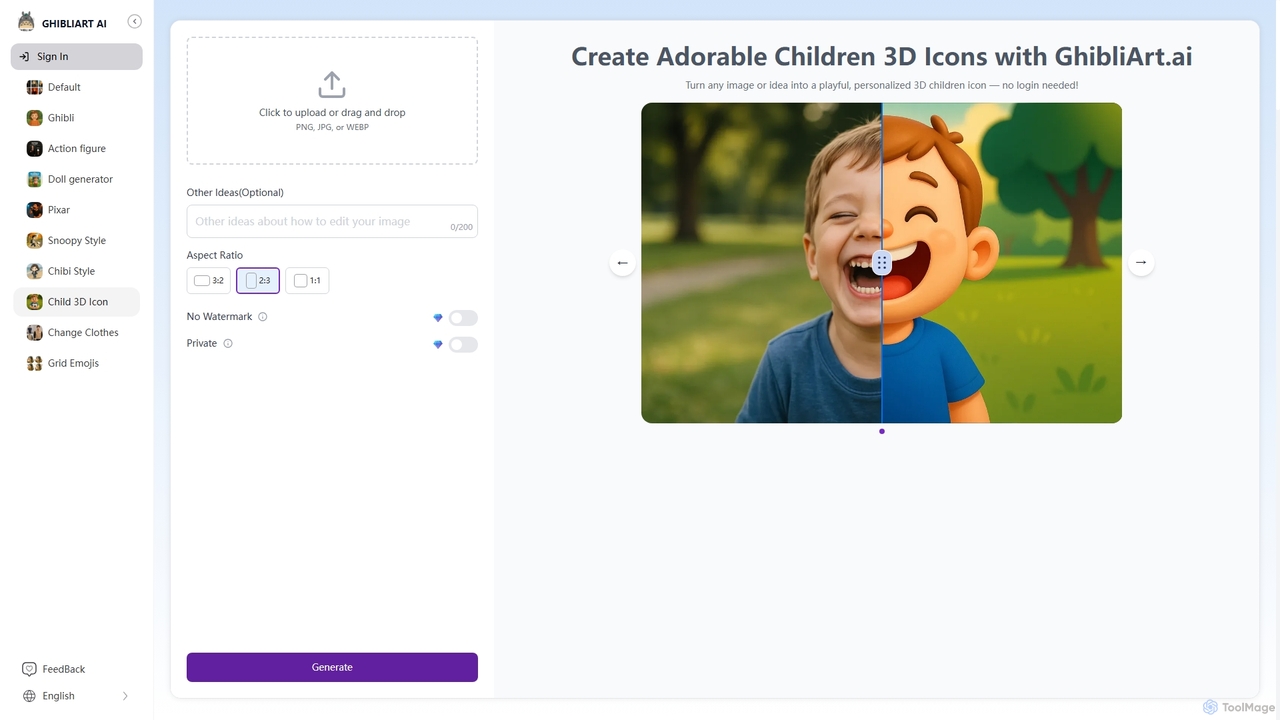1280x720 pixels.
Task: Select the 1:1 aspect ratio
Action: [x=307, y=281]
